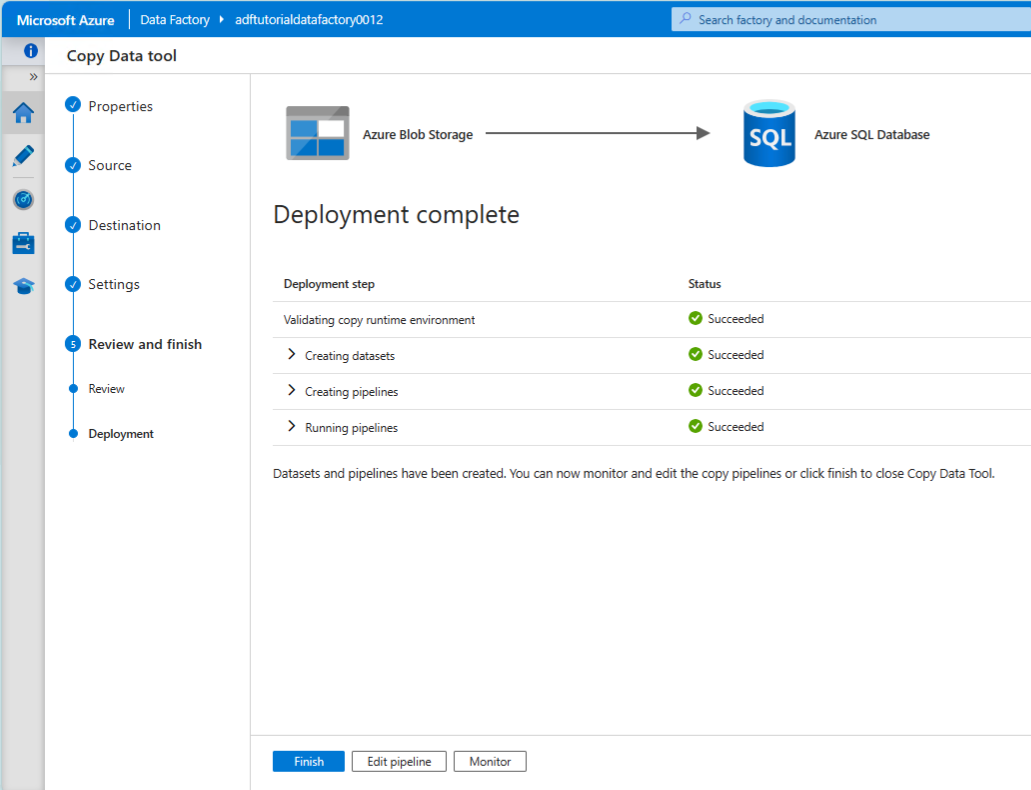Click the Copy Data tool title

coord(122,56)
